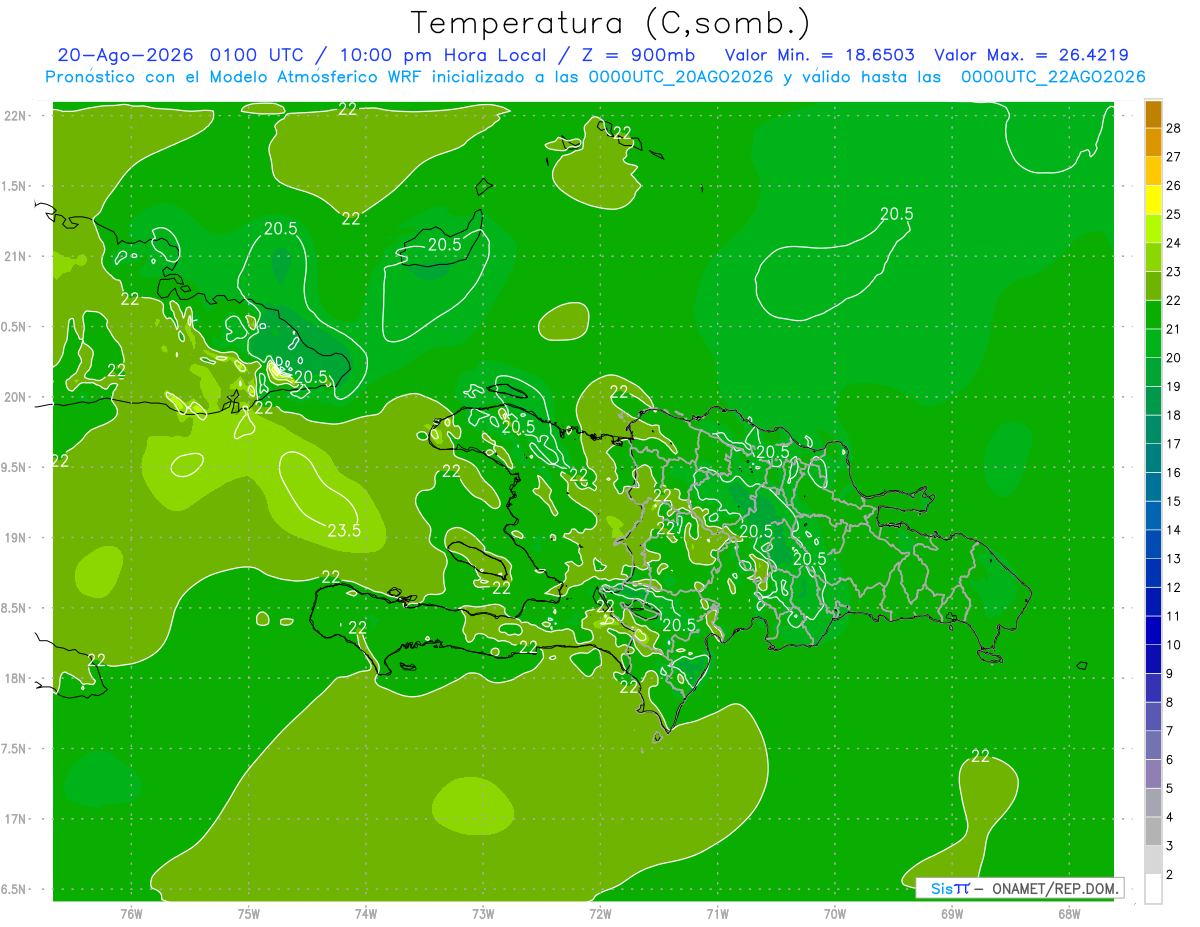This screenshot has height=927, width=1200.
Task: Click the "26" value on the color scale
Action: [1174, 186]
